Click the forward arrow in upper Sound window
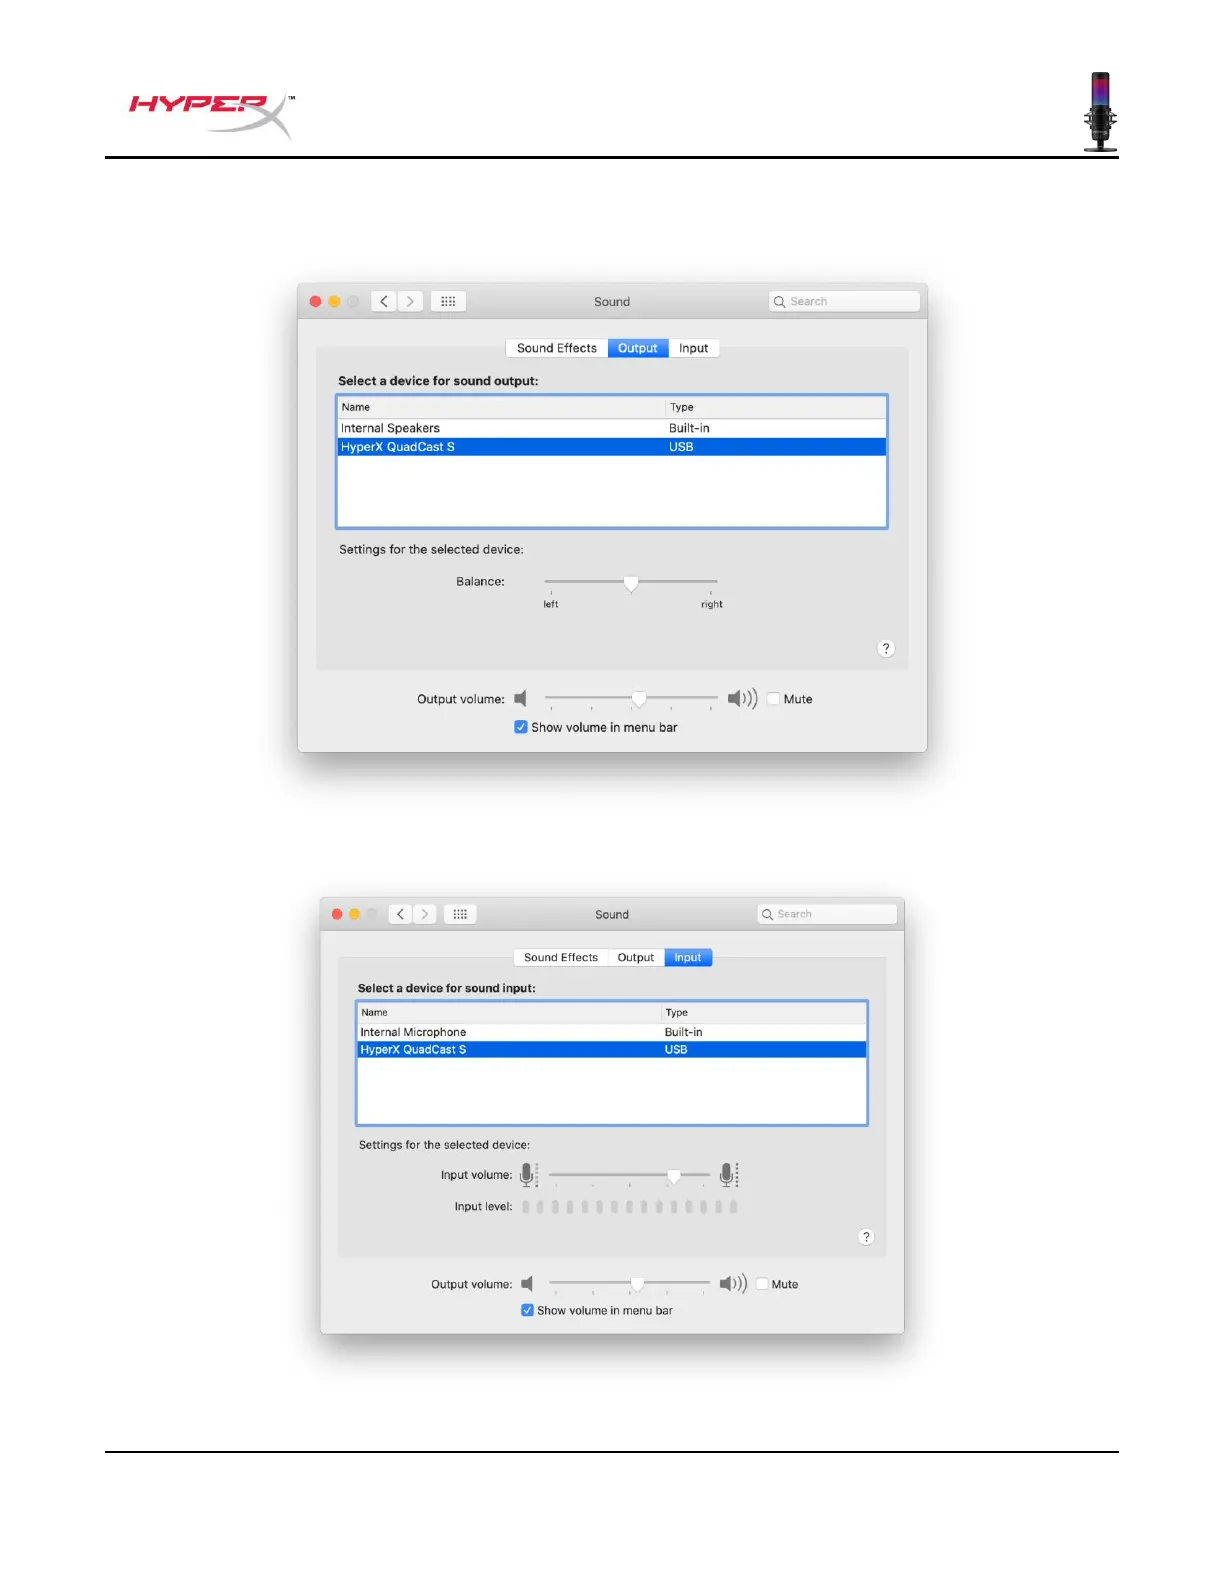Viewport: 1224px width, 1584px height. click(x=410, y=301)
